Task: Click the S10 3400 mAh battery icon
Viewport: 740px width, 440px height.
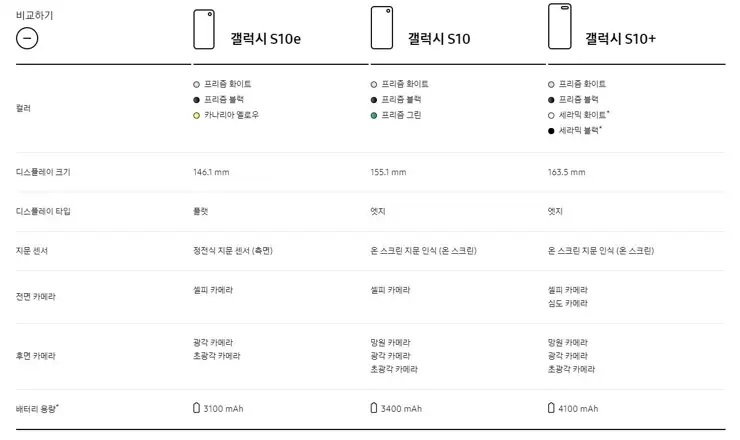Action: pos(374,408)
